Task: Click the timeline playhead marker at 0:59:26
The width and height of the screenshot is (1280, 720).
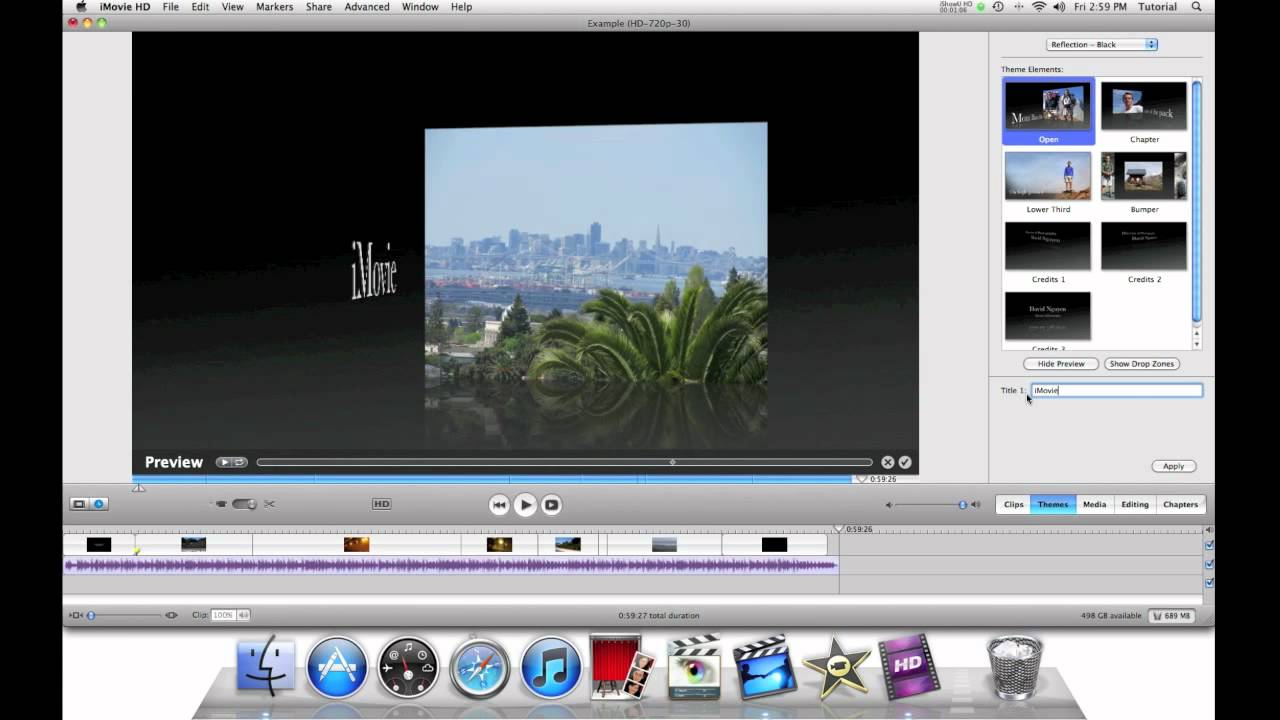Action: click(840, 529)
